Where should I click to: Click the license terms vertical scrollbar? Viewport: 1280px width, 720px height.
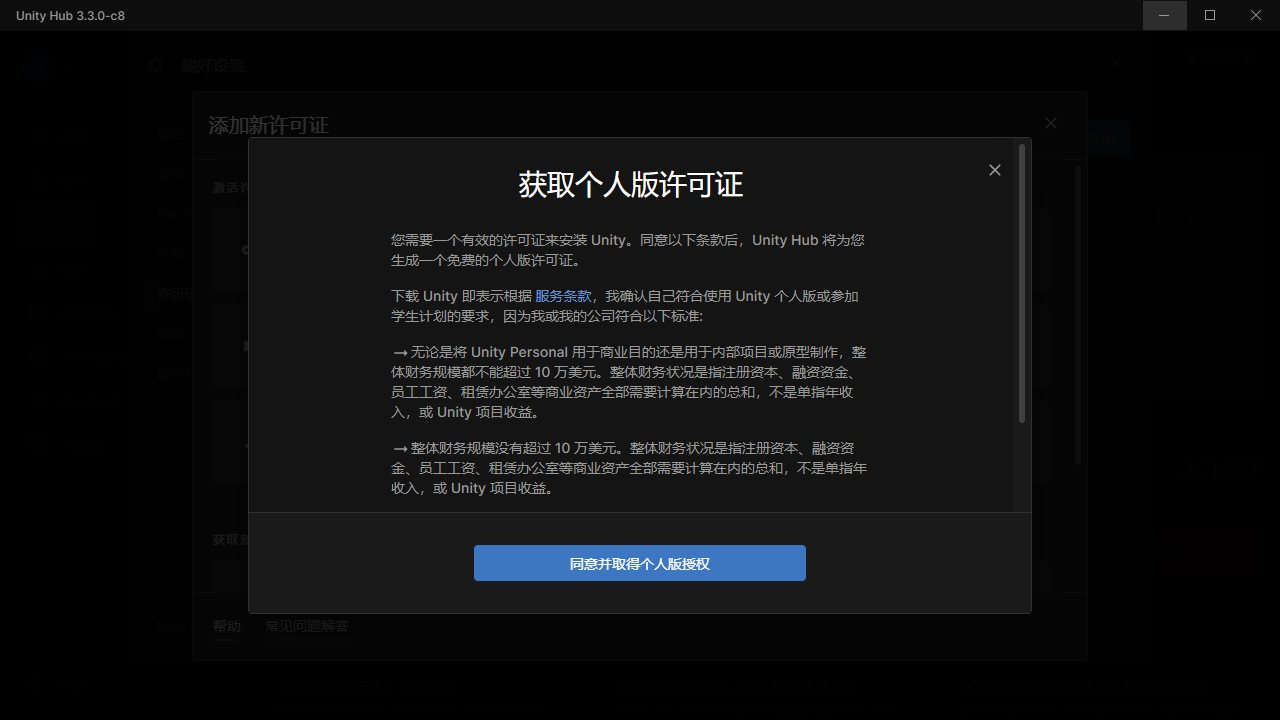point(1022,284)
